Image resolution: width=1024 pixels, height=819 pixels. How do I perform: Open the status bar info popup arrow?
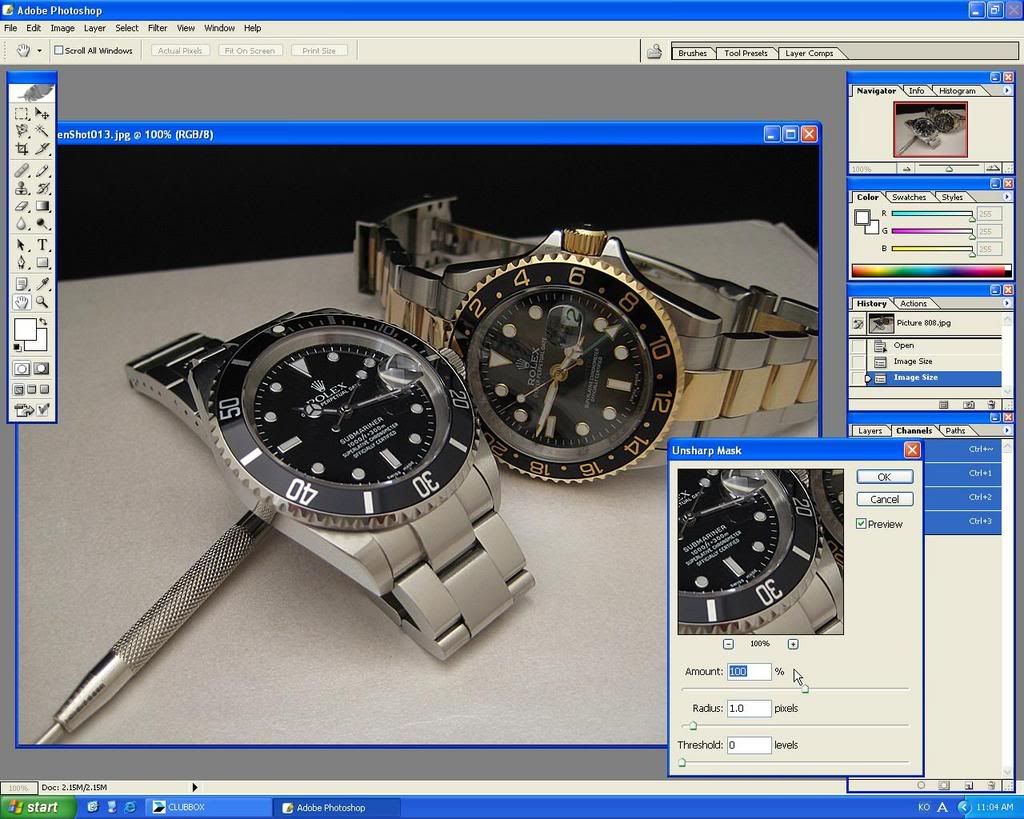pyautogui.click(x=195, y=788)
